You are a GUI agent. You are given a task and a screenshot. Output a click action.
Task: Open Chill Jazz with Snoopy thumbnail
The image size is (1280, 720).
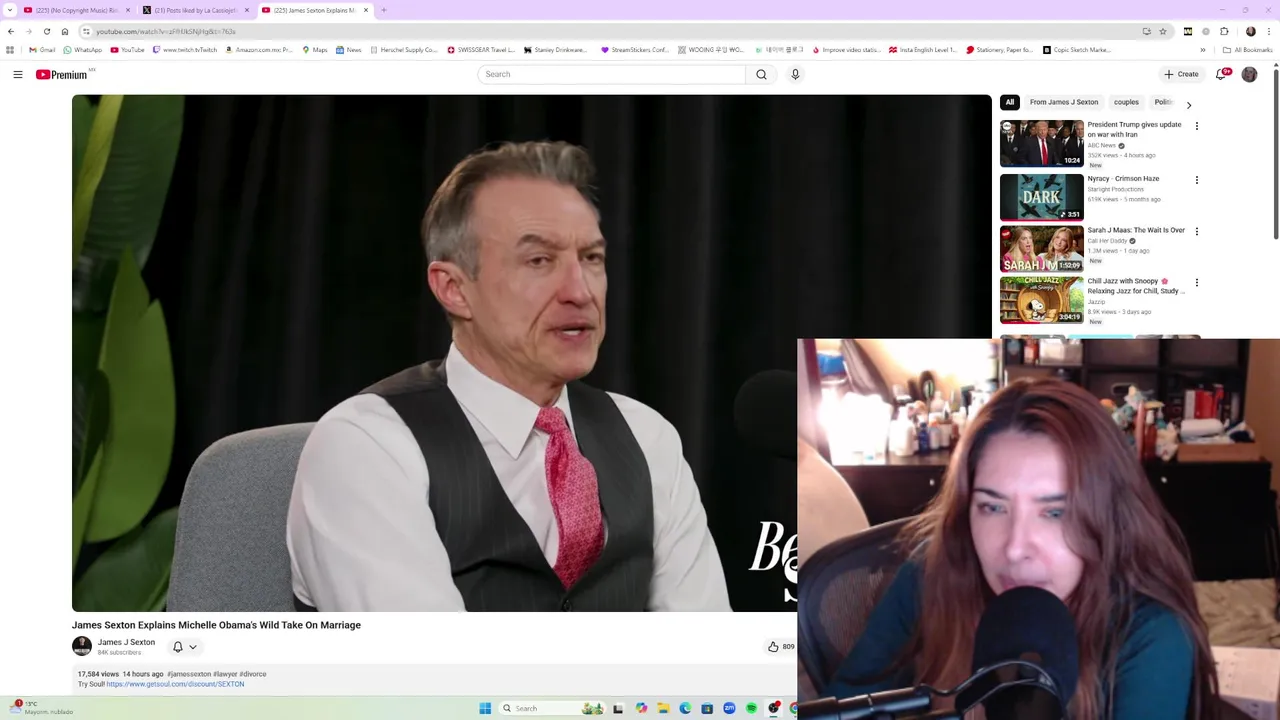click(x=1041, y=300)
